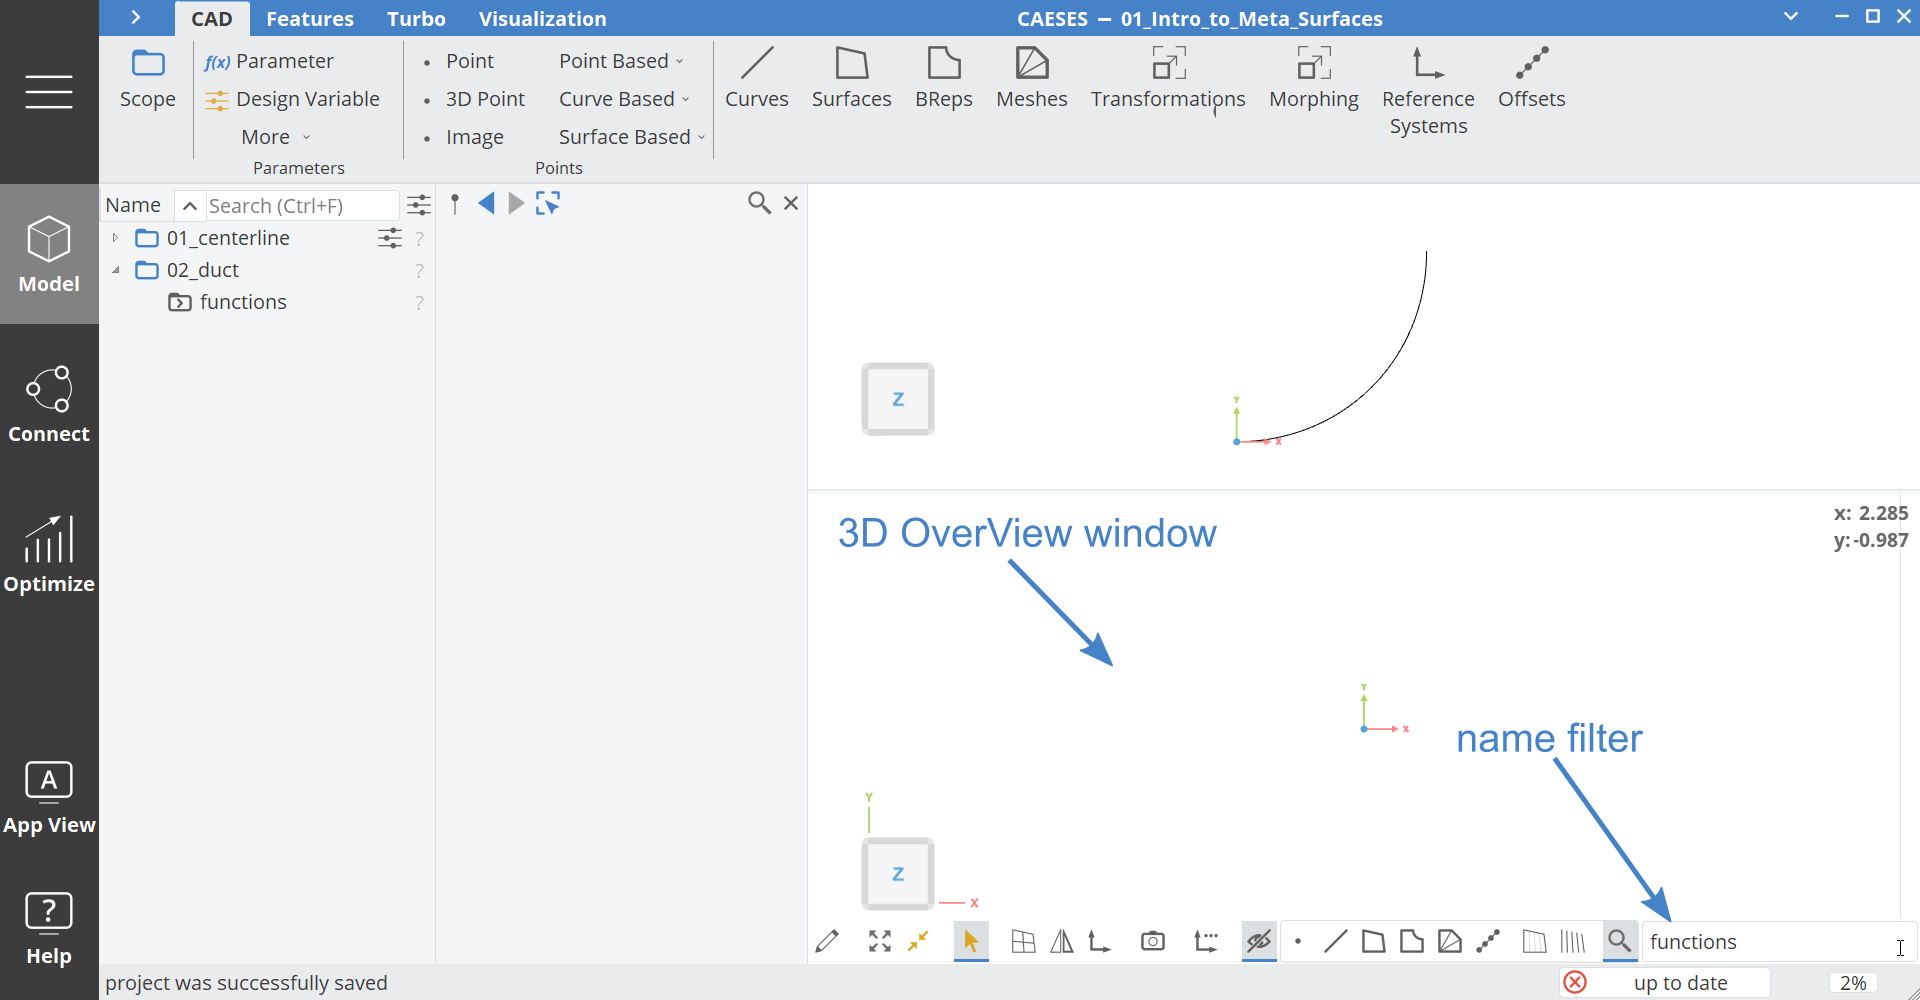Collapse the 02_duct folder
The height and width of the screenshot is (1000, 1920).
[x=116, y=270]
